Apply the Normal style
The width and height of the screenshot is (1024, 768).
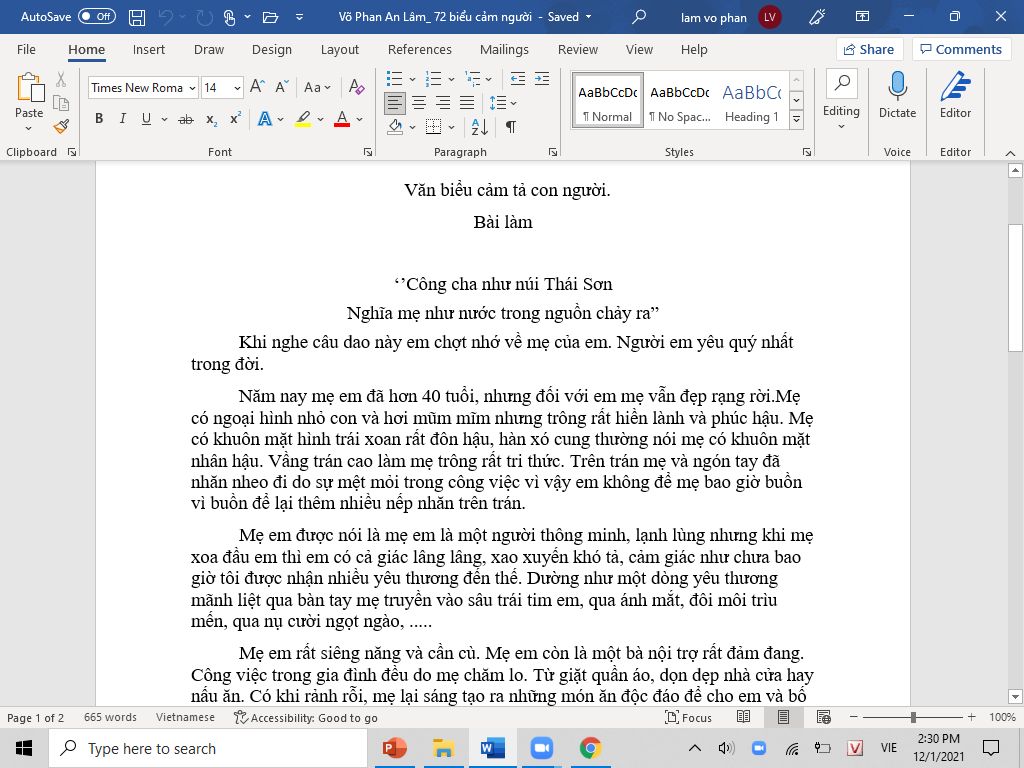click(608, 101)
